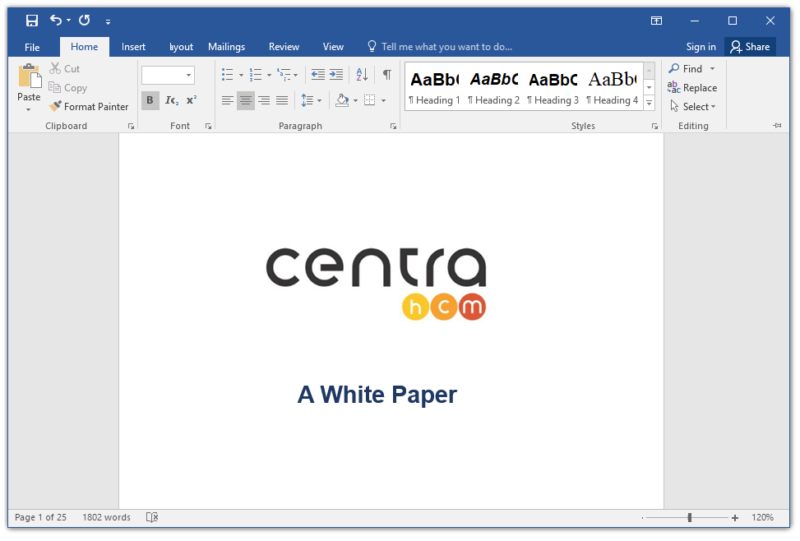The height and width of the screenshot is (541, 800).
Task: Open the proofing errors icon
Action: pos(152,517)
